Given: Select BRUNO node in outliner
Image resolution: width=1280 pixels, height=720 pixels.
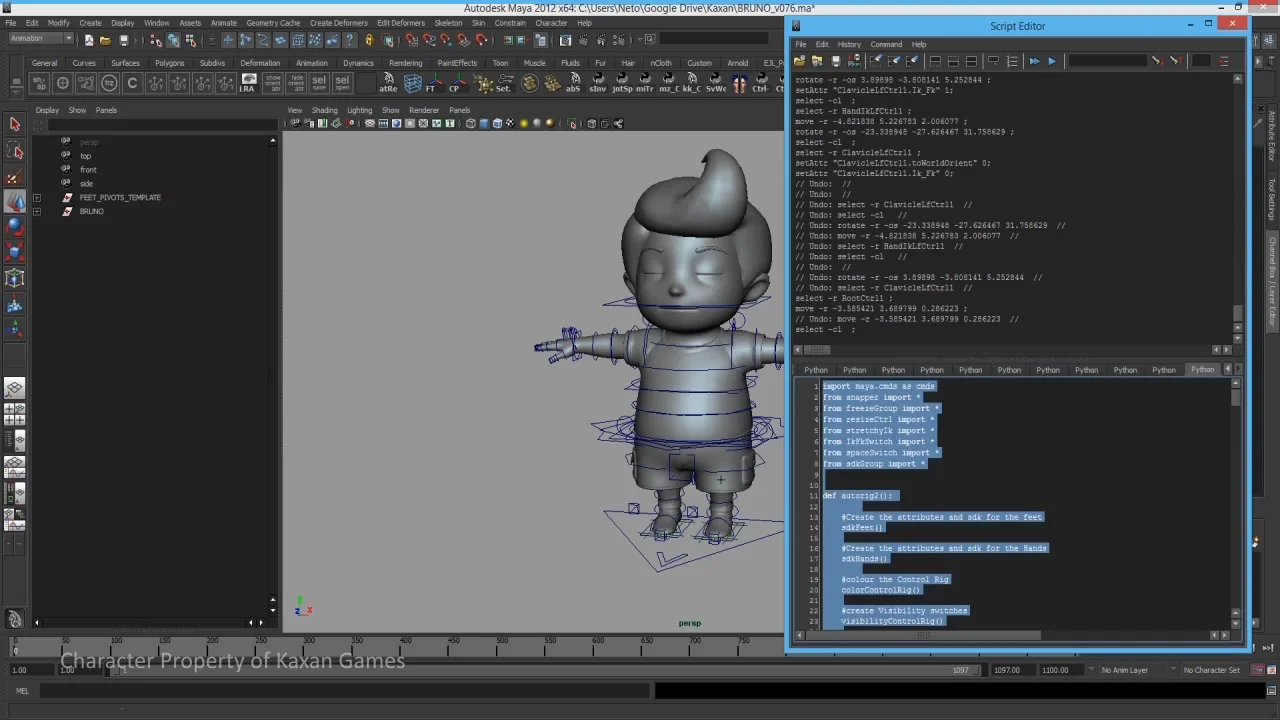Looking at the screenshot, I should click(x=91, y=212).
